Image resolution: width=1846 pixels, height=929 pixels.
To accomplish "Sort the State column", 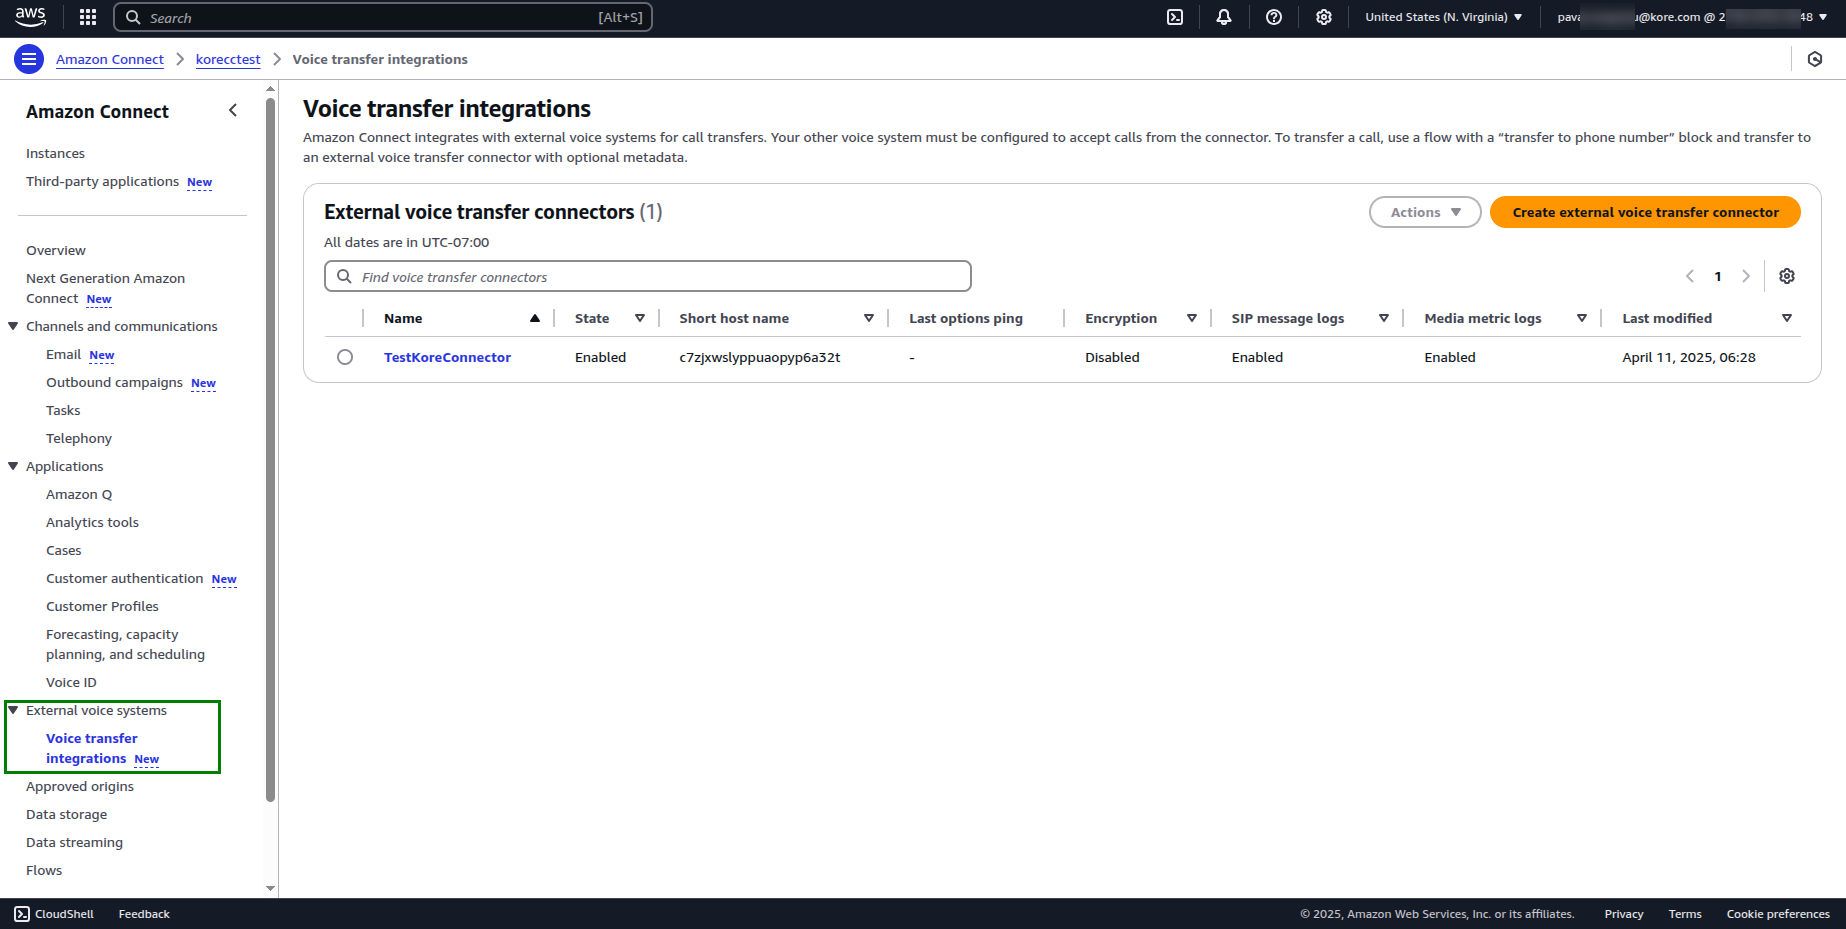I will 640,318.
